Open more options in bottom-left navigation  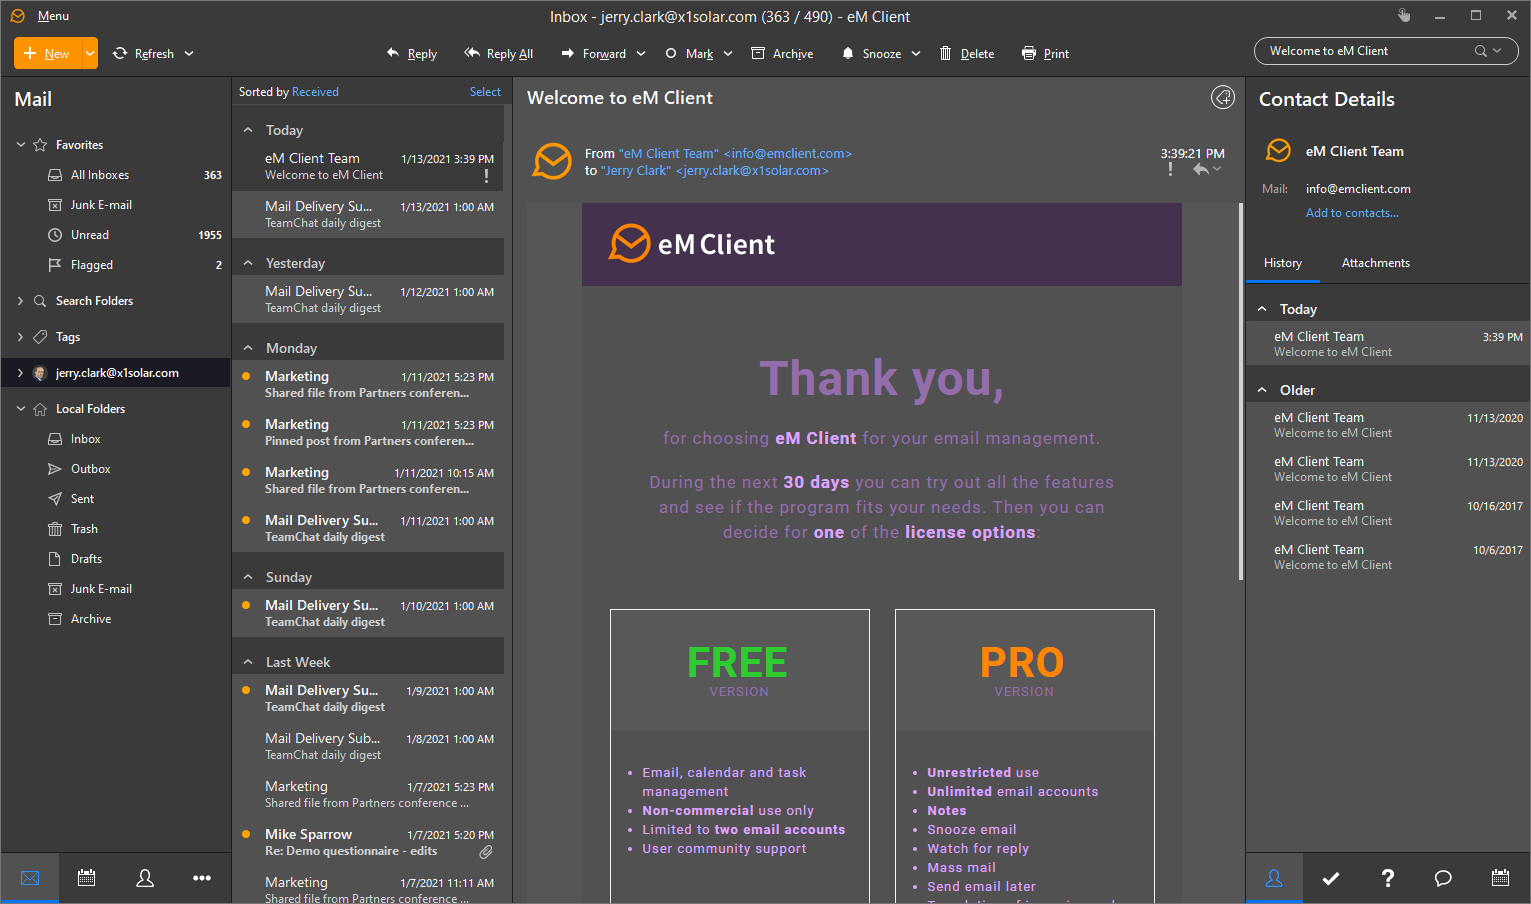pyautogui.click(x=202, y=878)
